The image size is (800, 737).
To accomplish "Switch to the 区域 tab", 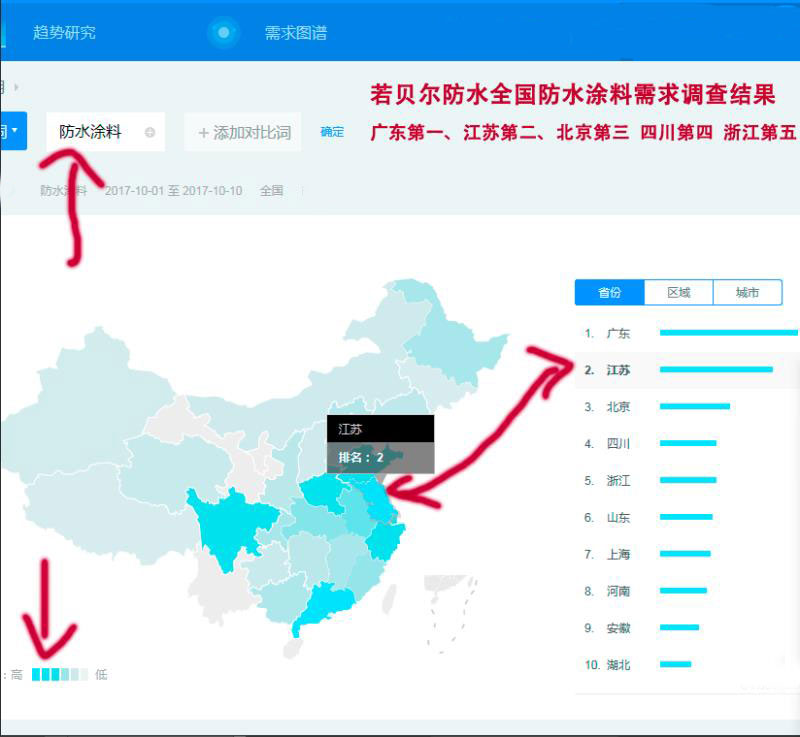I will (679, 292).
